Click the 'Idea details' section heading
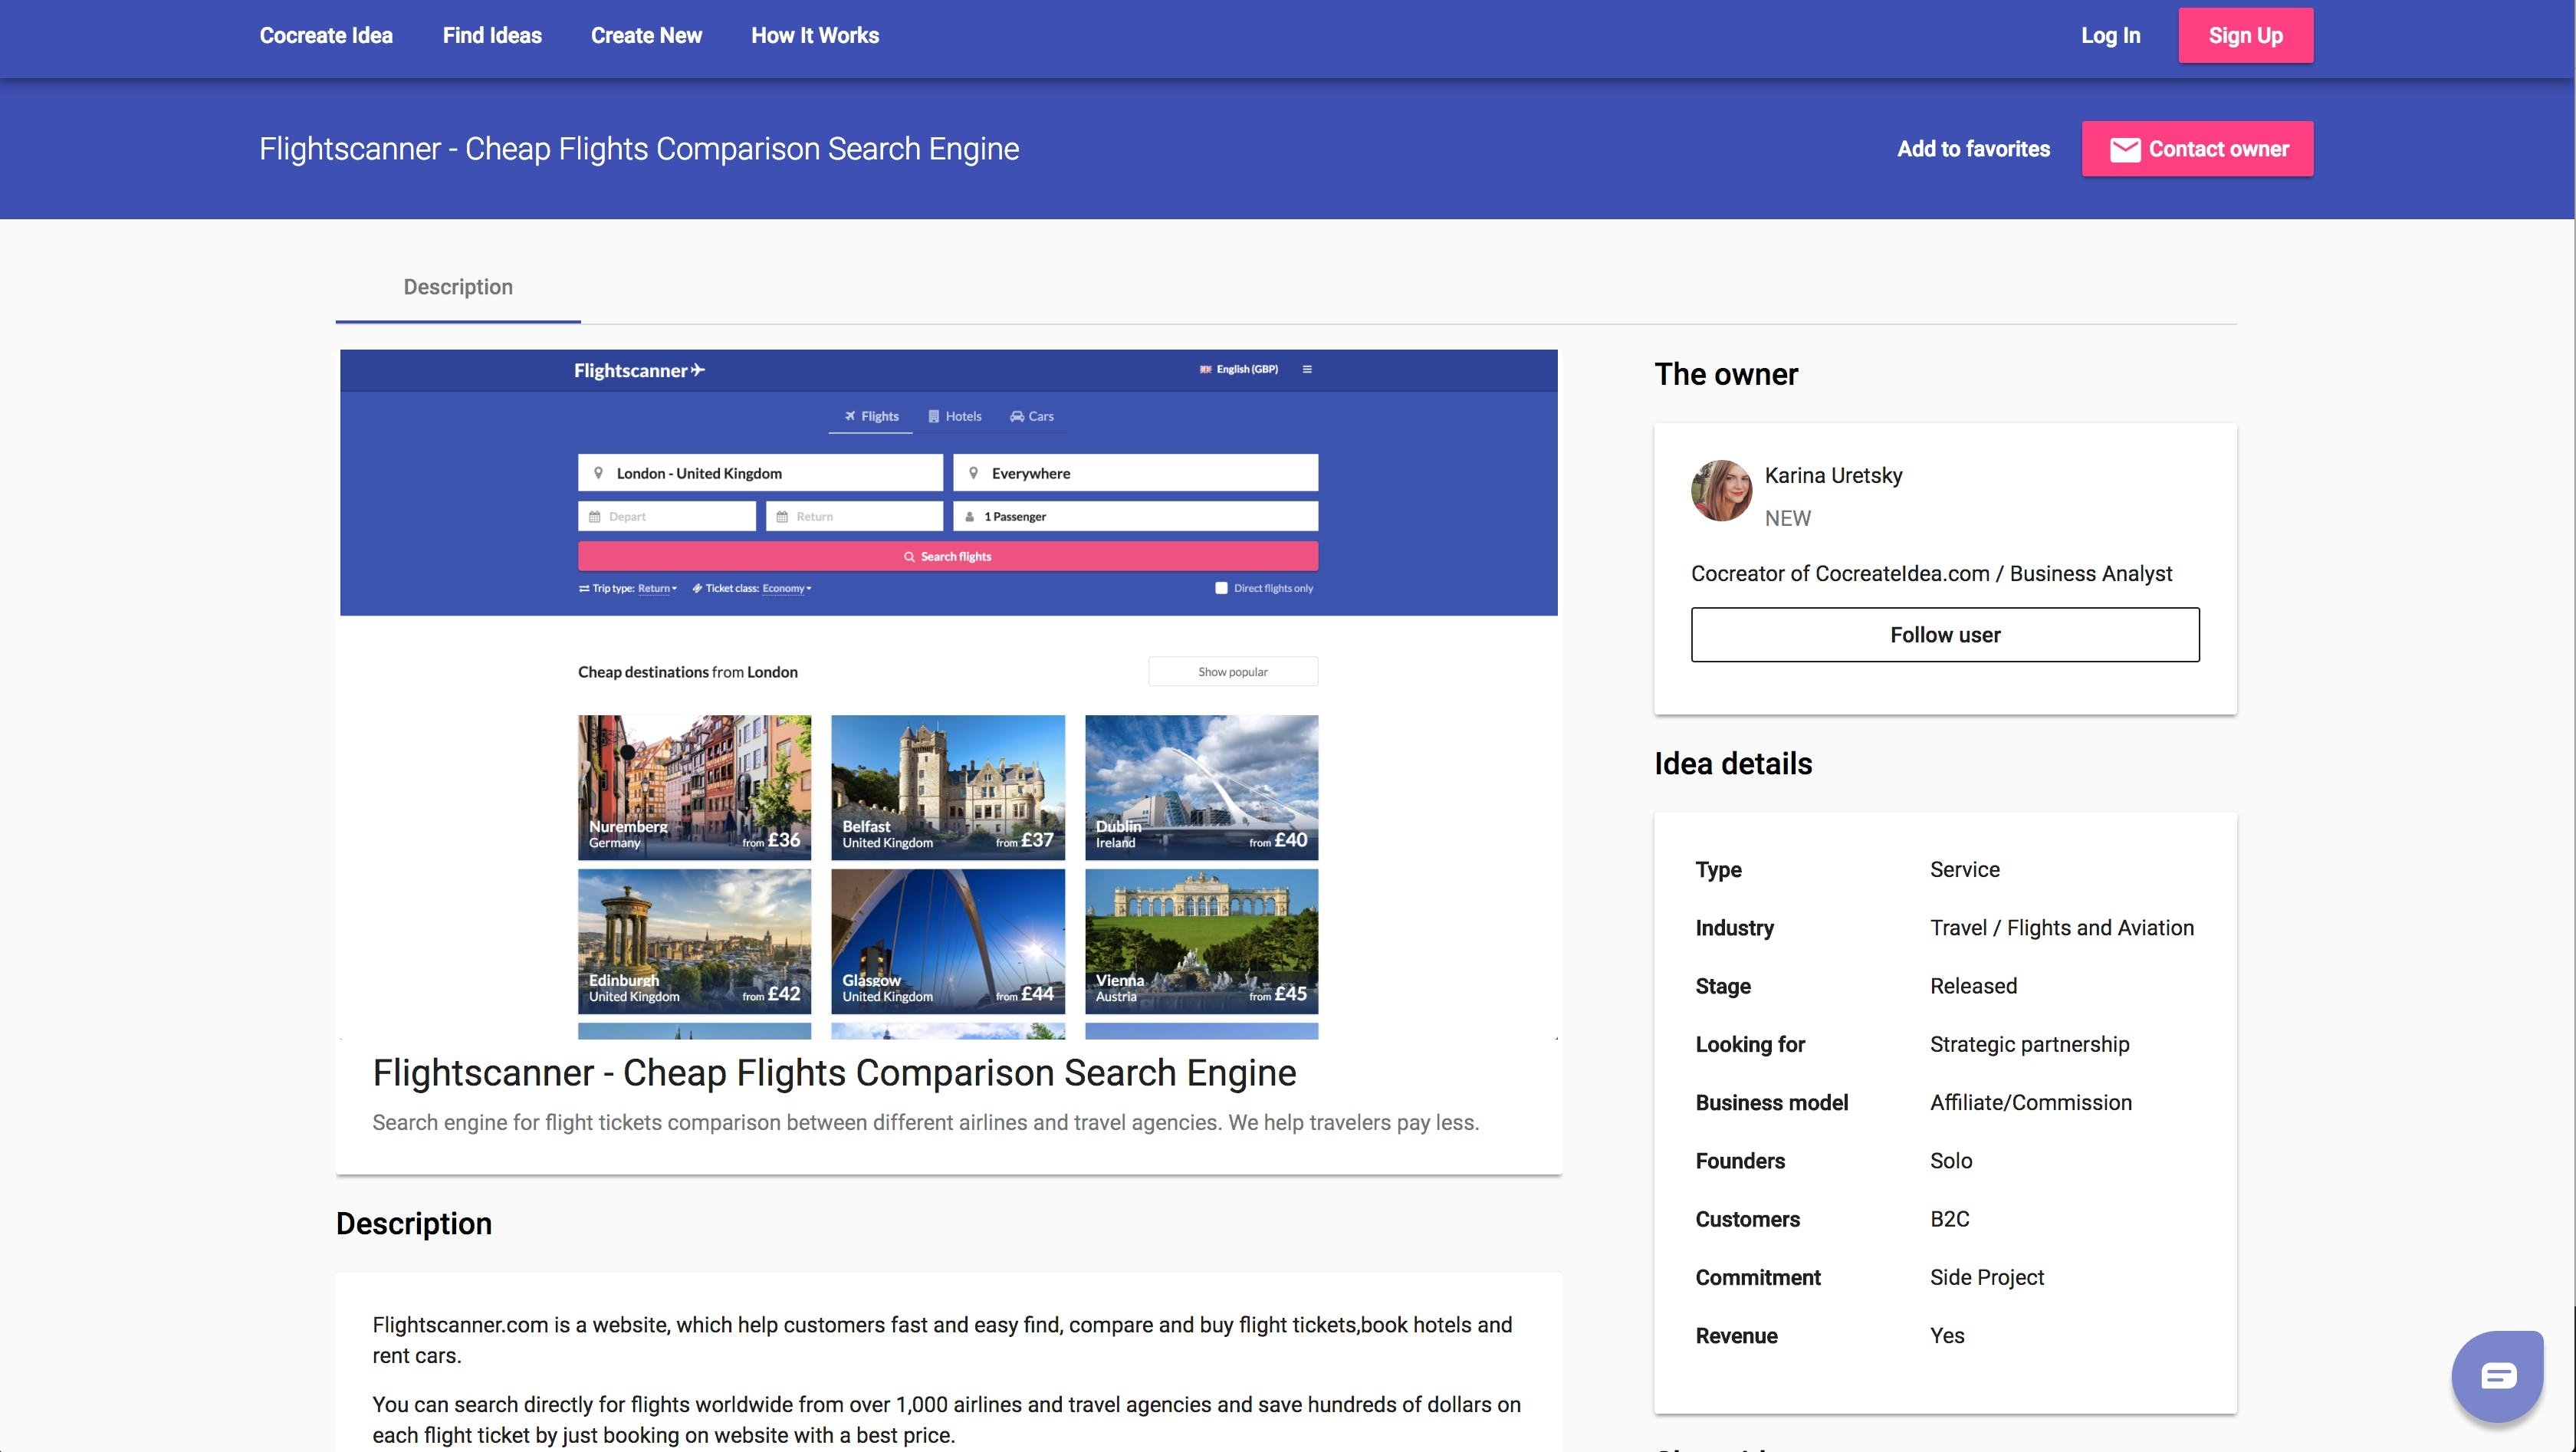 click(1733, 764)
